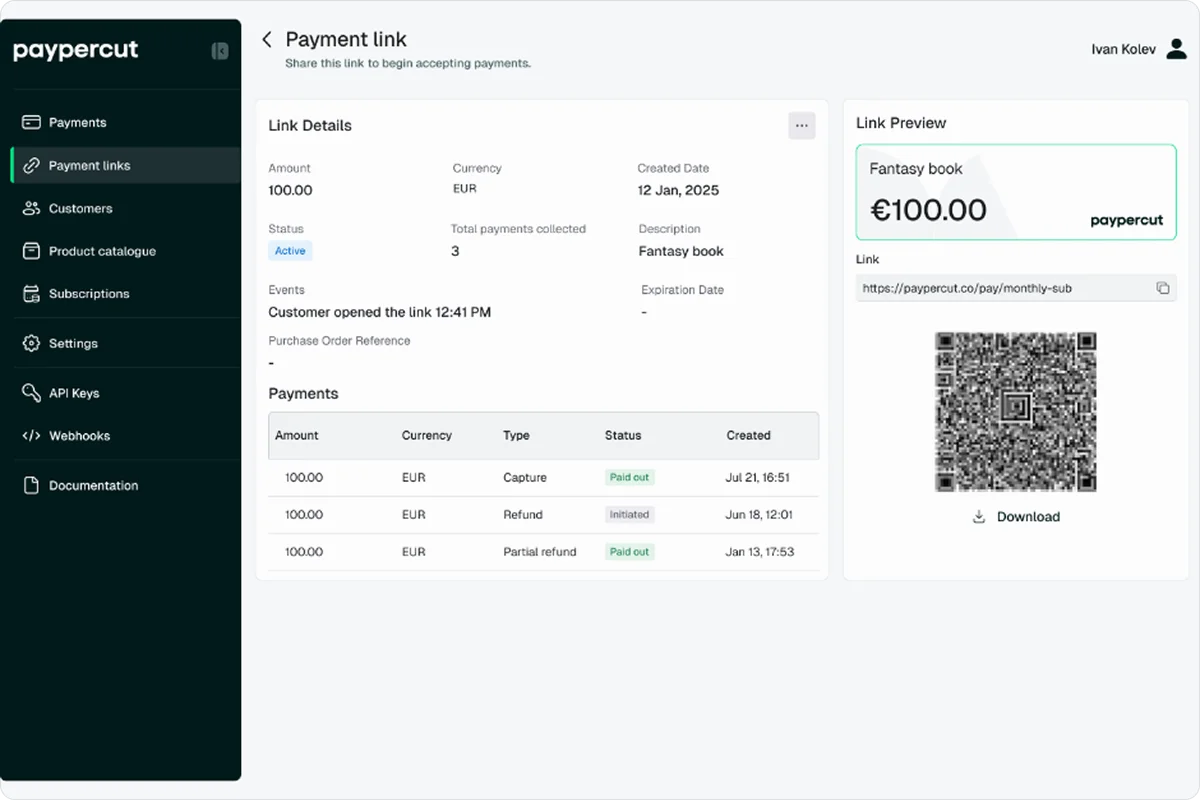Screen dimensions: 1200x800
Task: Click the paypercut logo in sidebar
Action: [76, 51]
